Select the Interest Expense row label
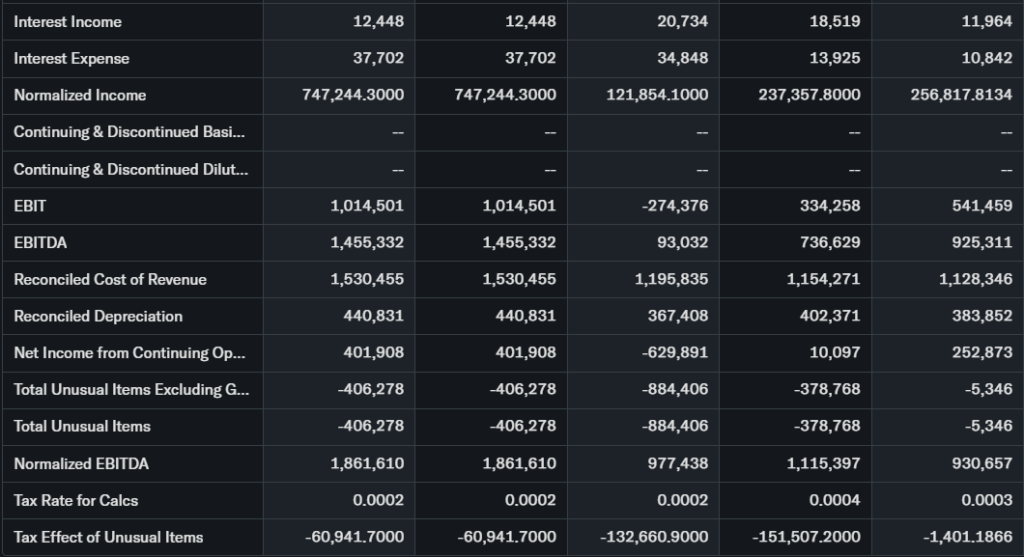Image resolution: width=1024 pixels, height=557 pixels. click(72, 59)
